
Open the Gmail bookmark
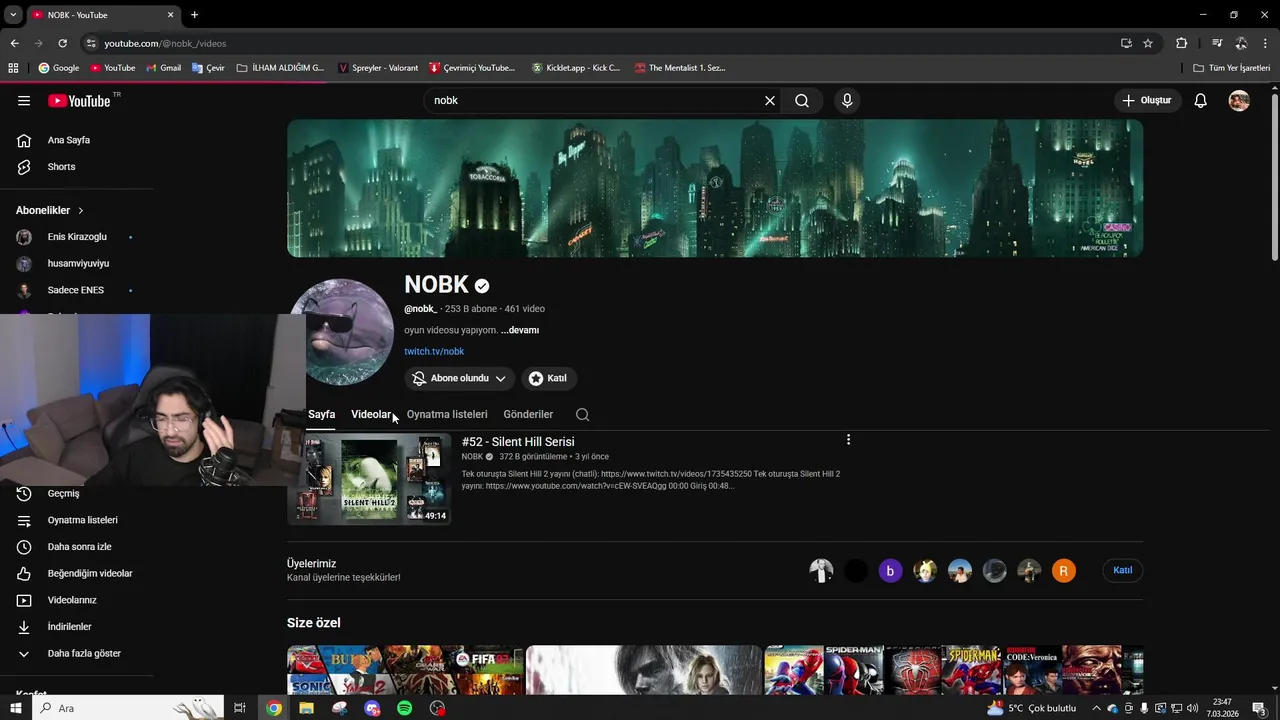pos(163,68)
